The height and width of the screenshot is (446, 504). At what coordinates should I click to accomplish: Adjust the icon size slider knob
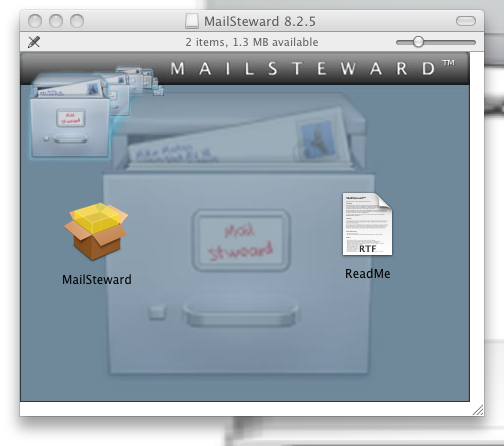pyautogui.click(x=418, y=42)
